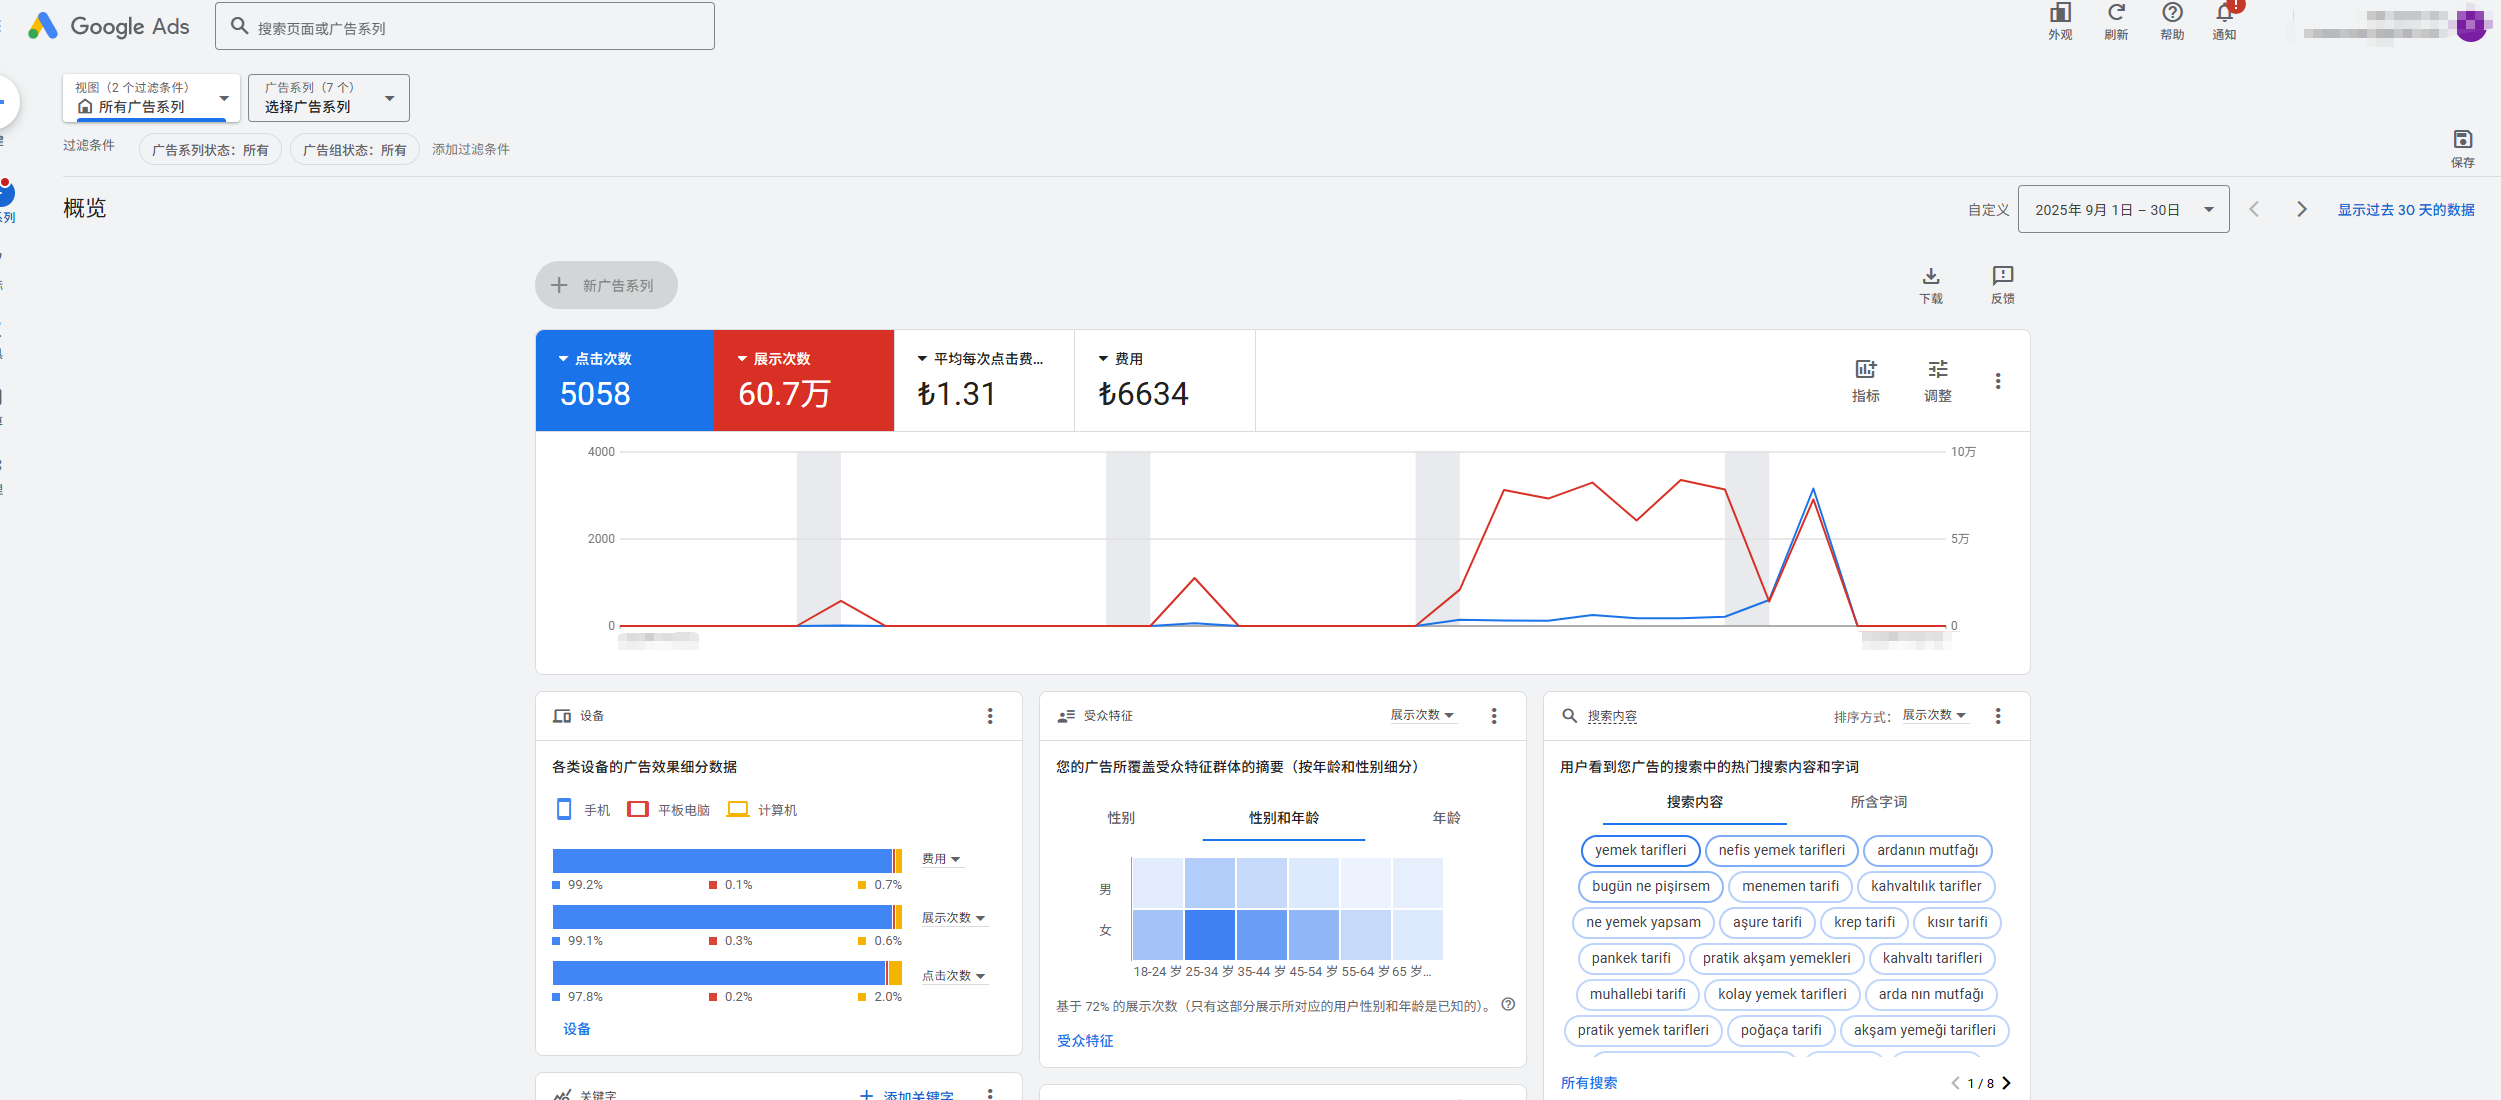Switch to the 所含字词 tab
The image size is (2501, 1100).
click(x=1878, y=802)
